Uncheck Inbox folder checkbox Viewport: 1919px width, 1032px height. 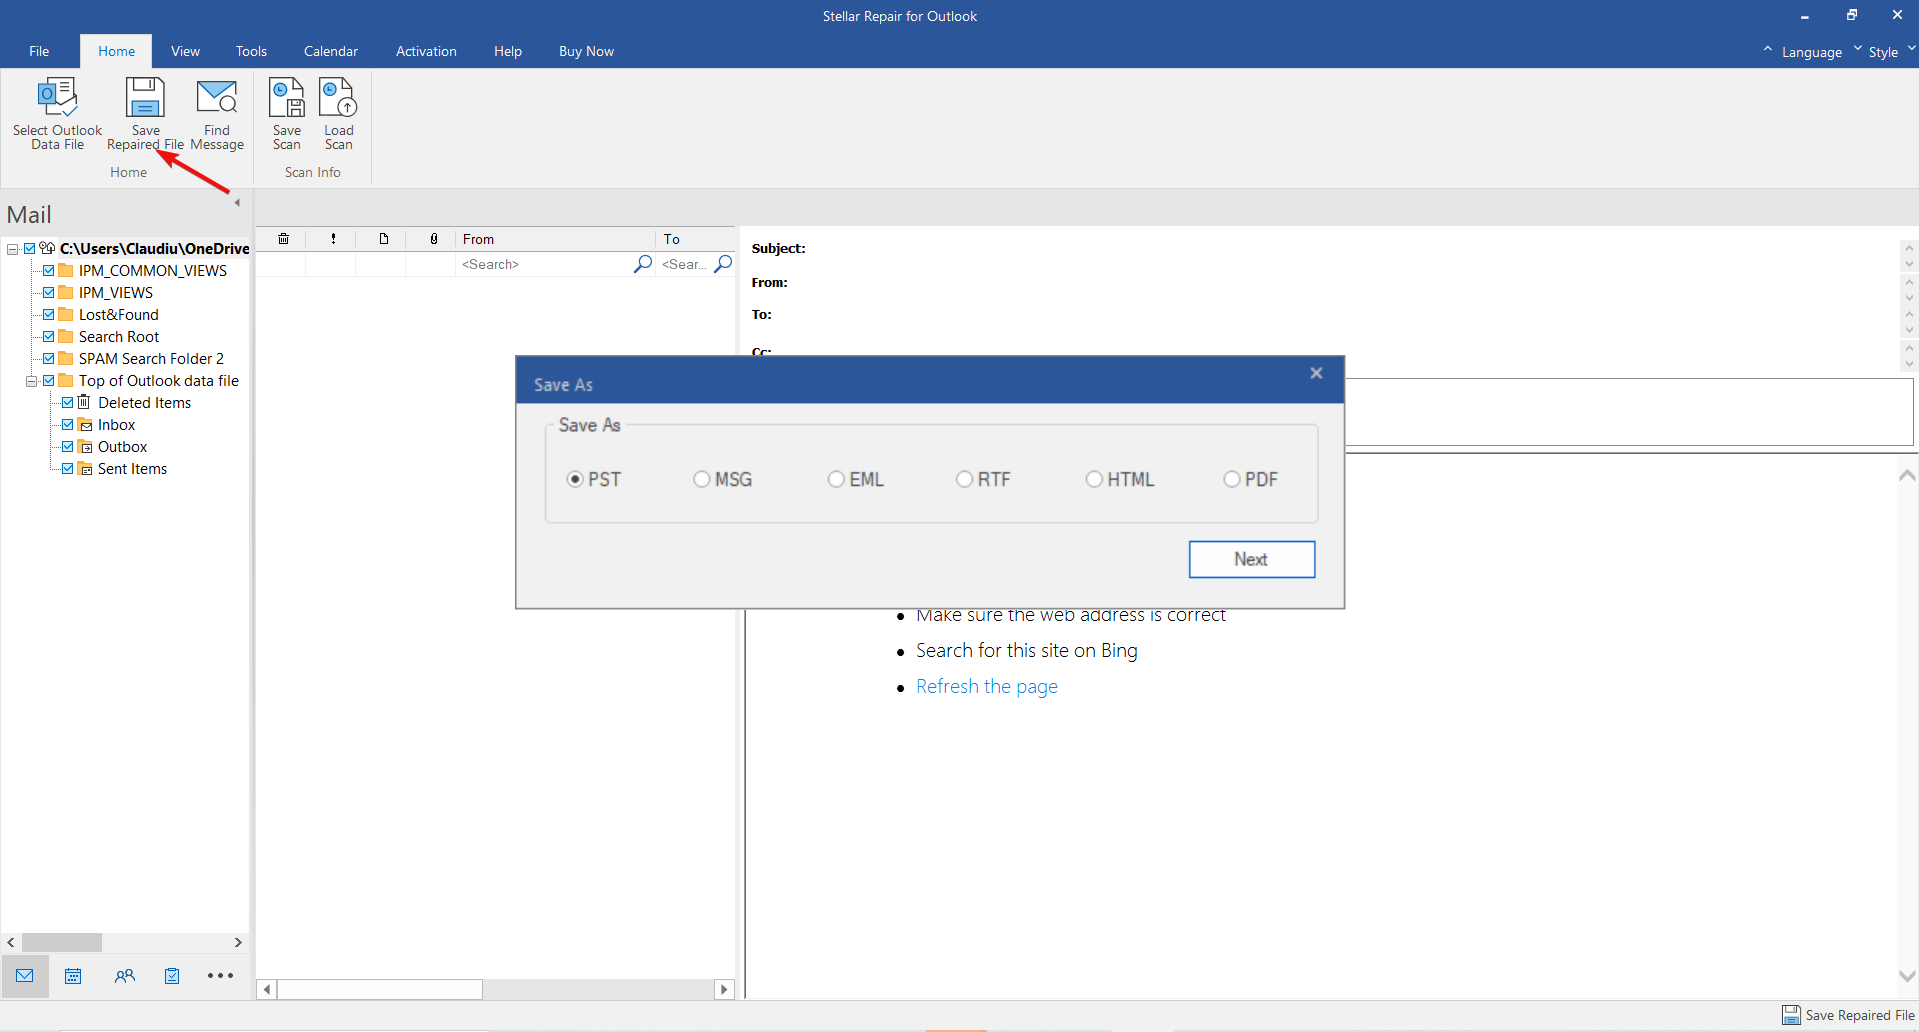(x=67, y=424)
